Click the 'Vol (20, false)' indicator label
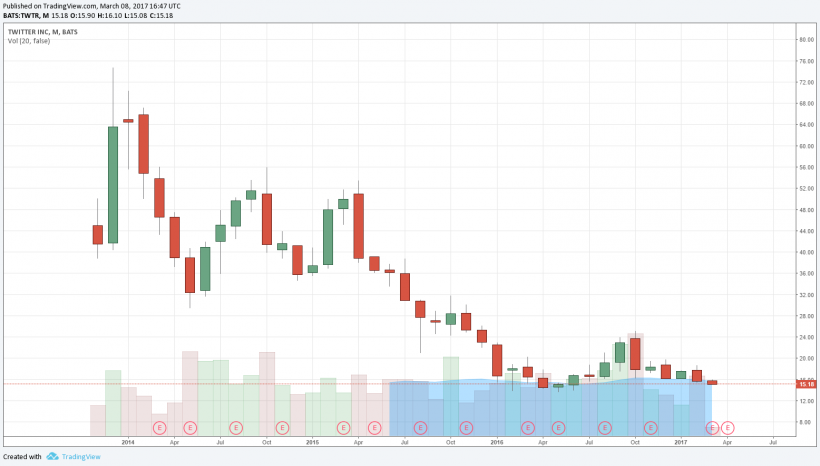 coord(29,41)
